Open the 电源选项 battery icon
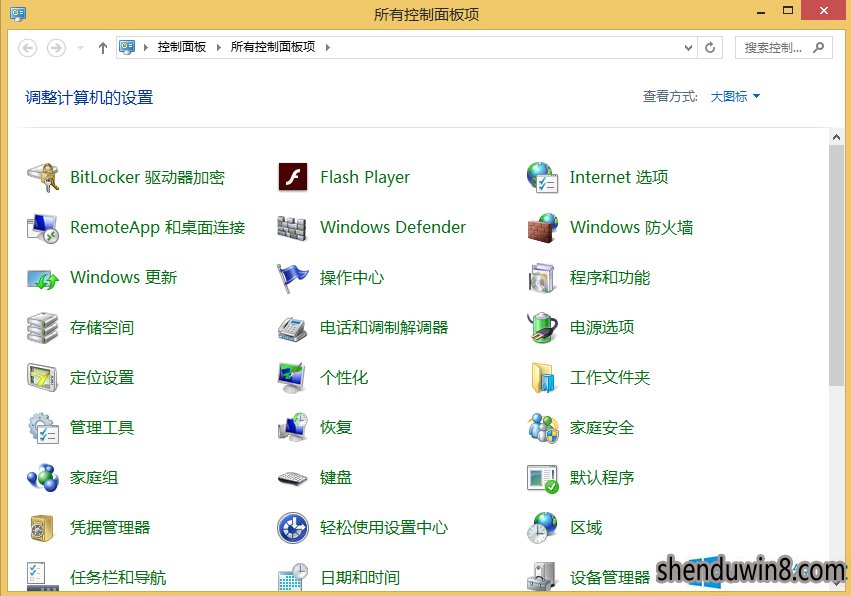The height and width of the screenshot is (596, 851). pyautogui.click(x=542, y=328)
